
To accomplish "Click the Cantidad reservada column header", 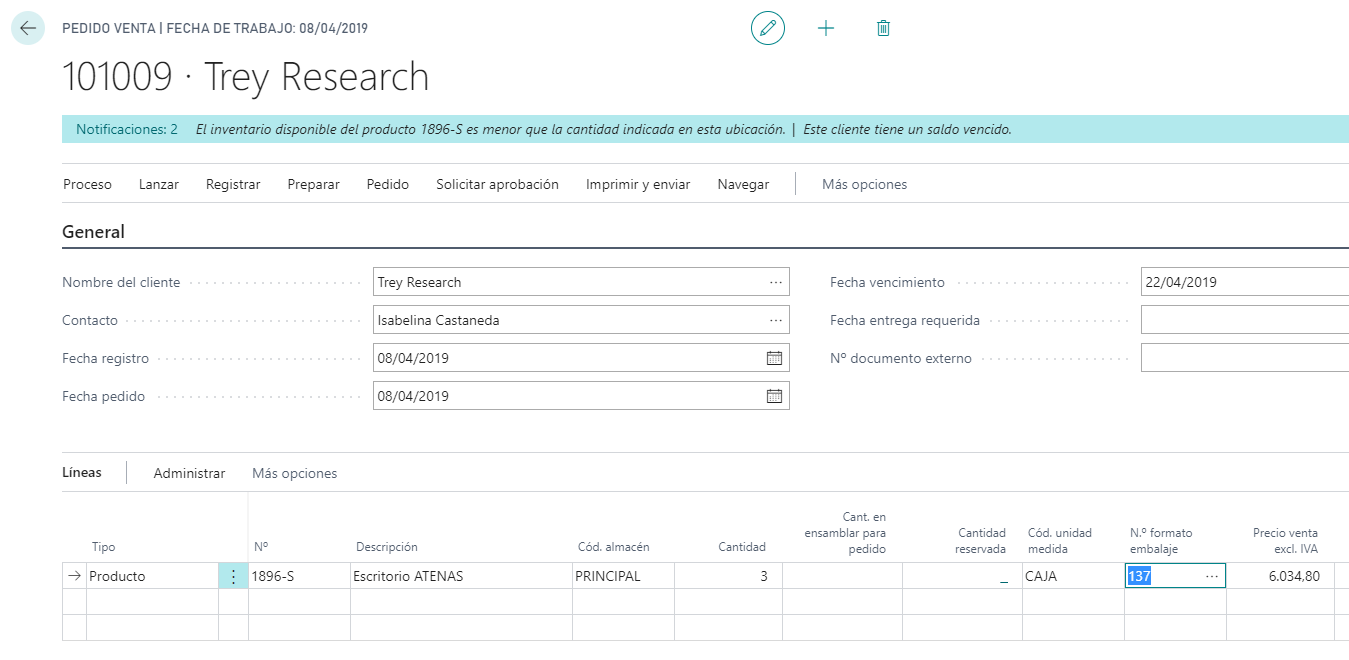I will [982, 540].
